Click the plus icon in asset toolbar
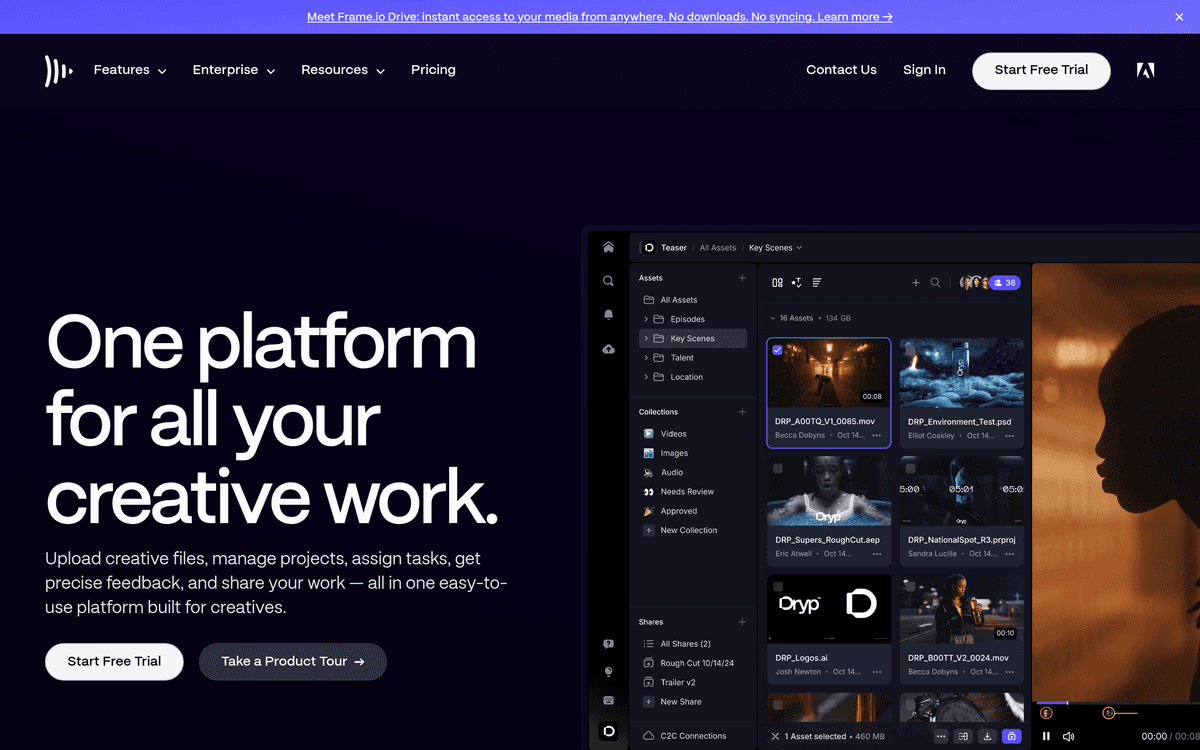 [915, 283]
